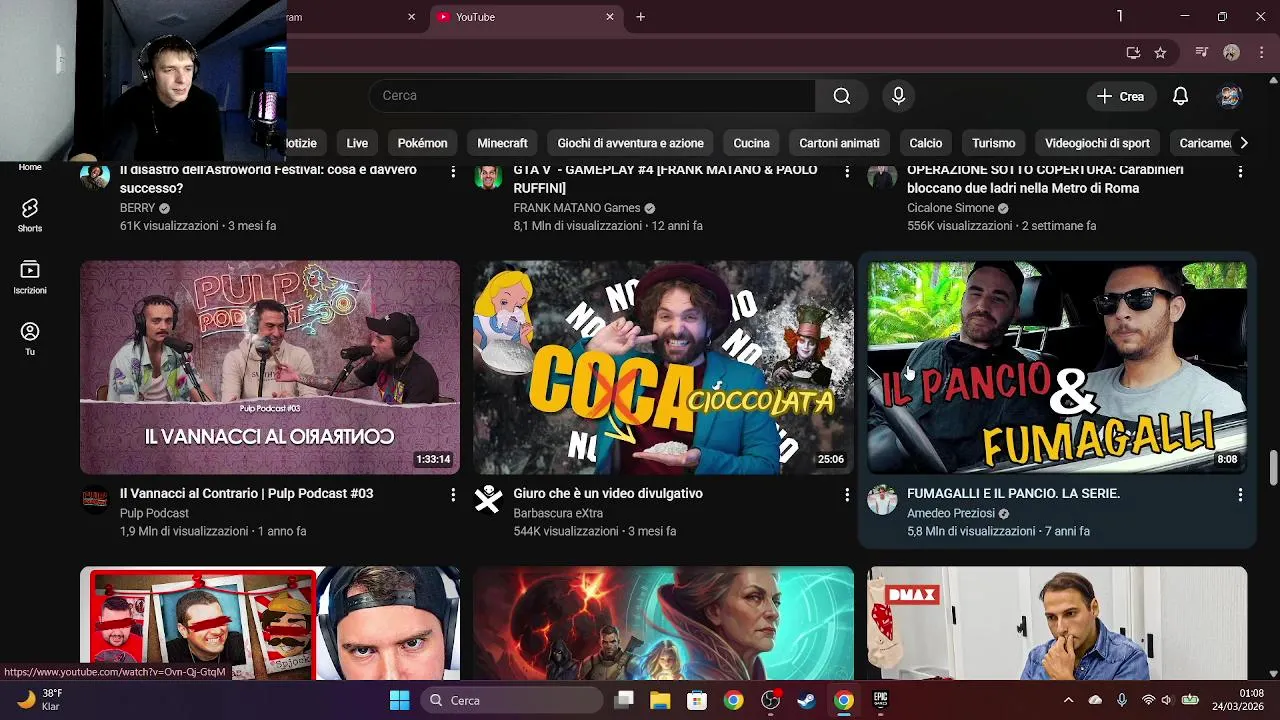Open Epic Games launcher from taskbar
This screenshot has width=1280, height=720.
[x=881, y=700]
